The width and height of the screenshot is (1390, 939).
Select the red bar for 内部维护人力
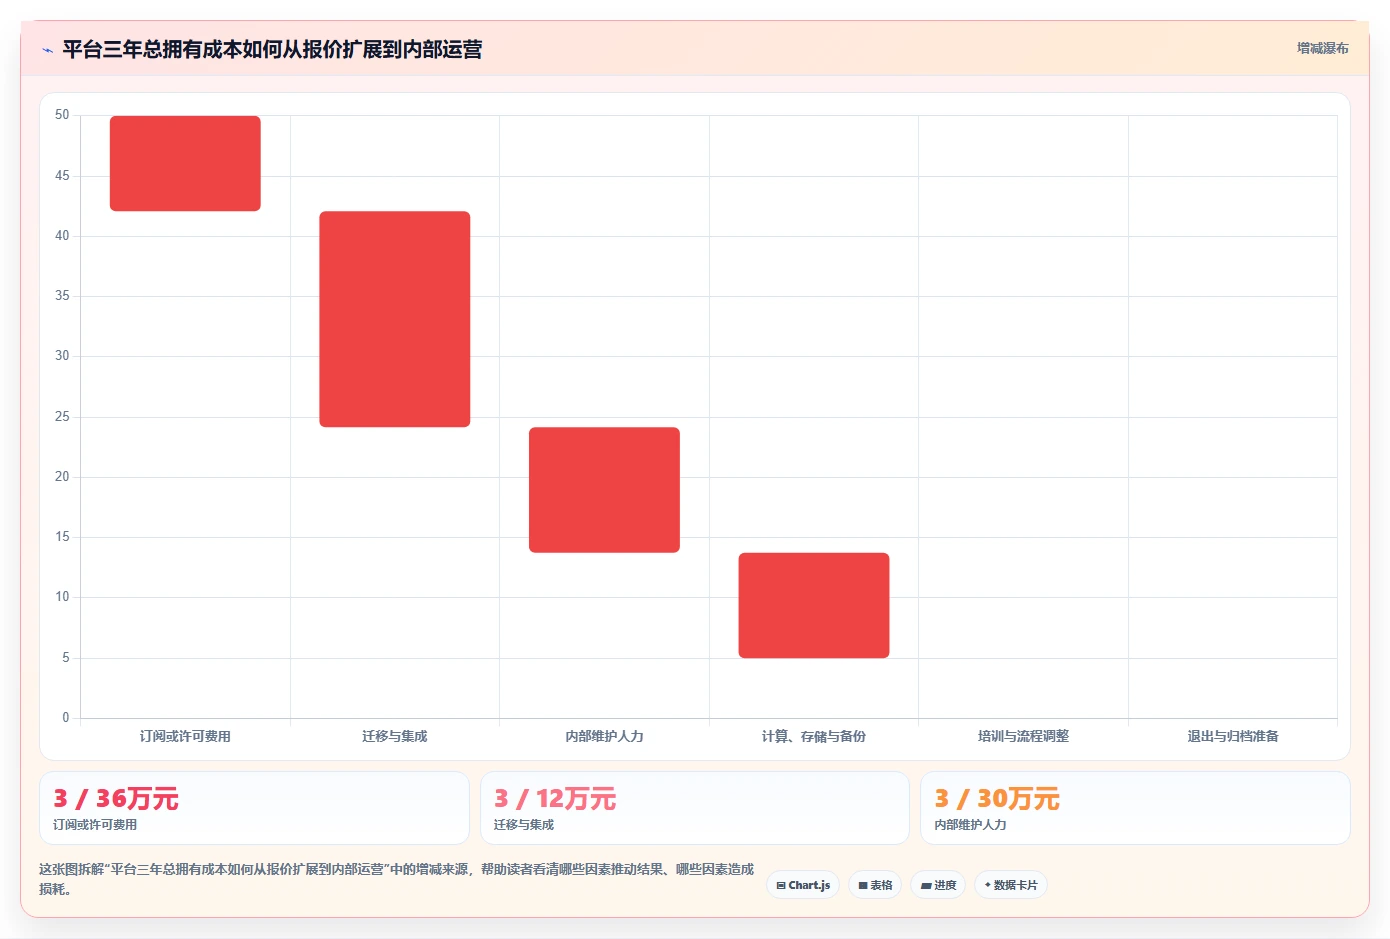[604, 490]
